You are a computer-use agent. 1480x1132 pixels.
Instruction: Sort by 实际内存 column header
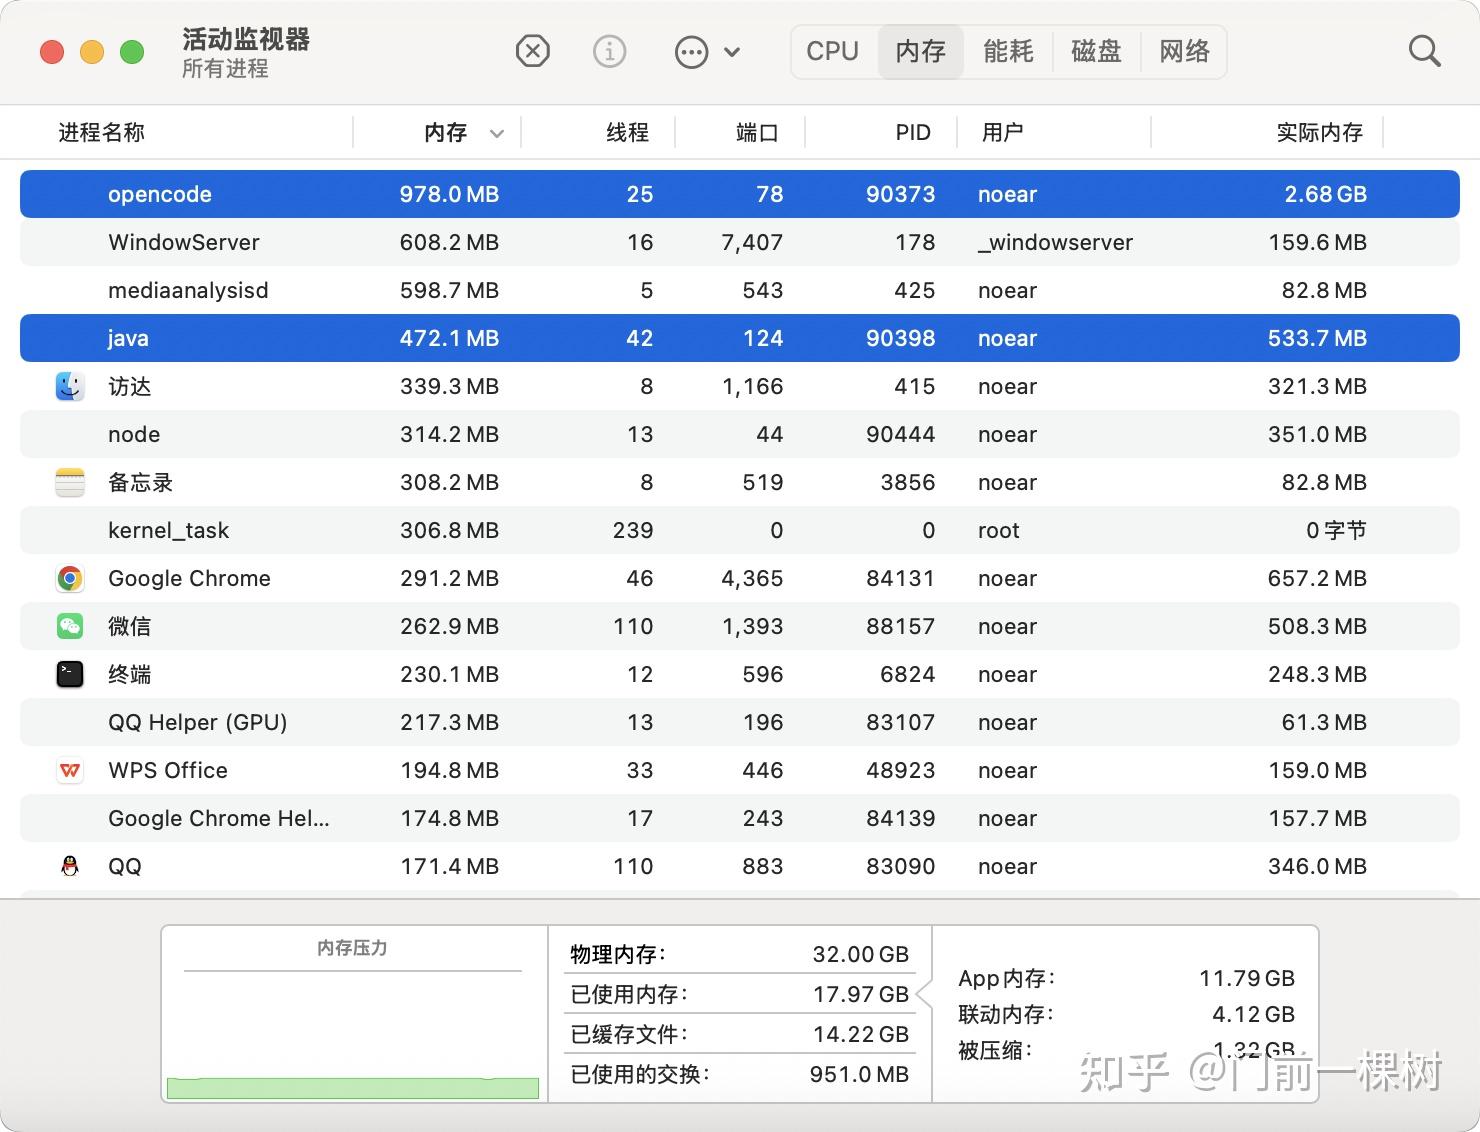(1267, 132)
